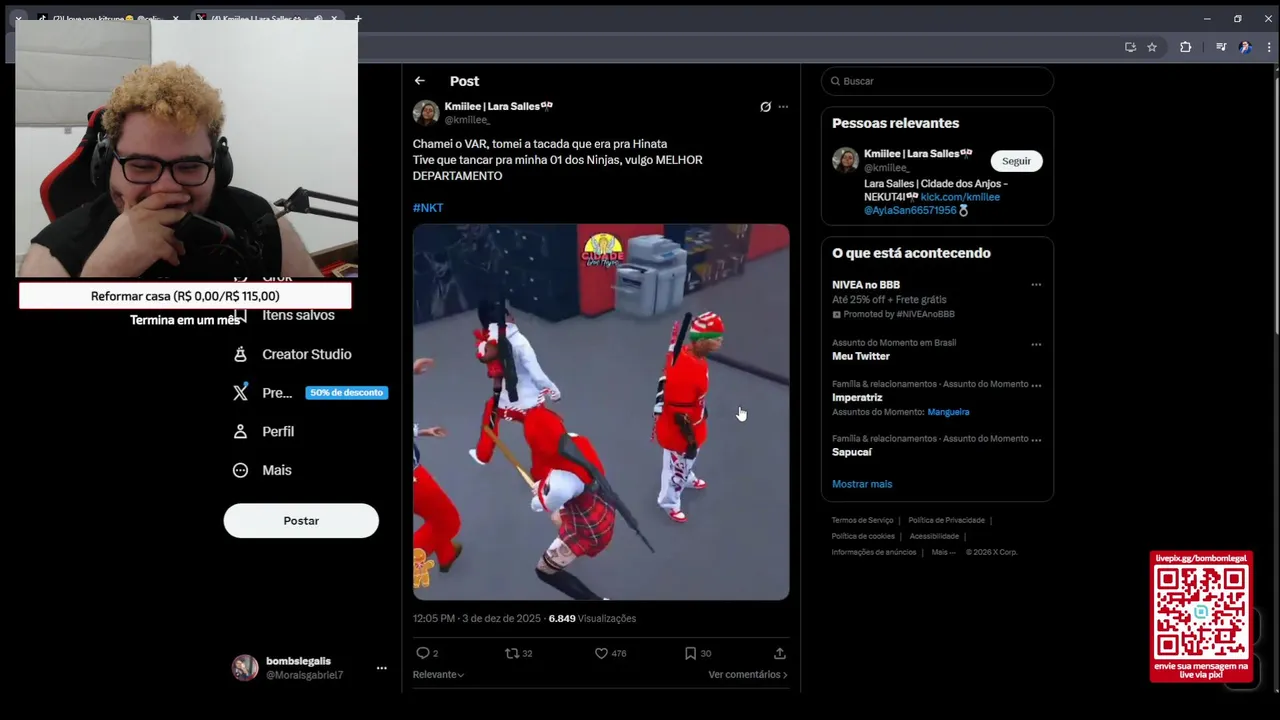Open 6.849 Visualizações count
The image size is (1280, 720).
click(592, 619)
